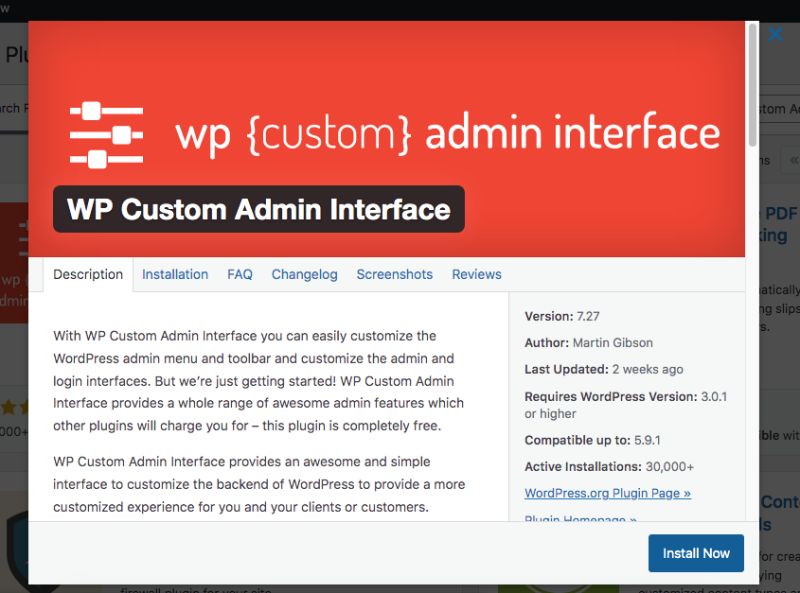The width and height of the screenshot is (800, 593).
Task: Select the FAQ tab
Action: tap(240, 274)
